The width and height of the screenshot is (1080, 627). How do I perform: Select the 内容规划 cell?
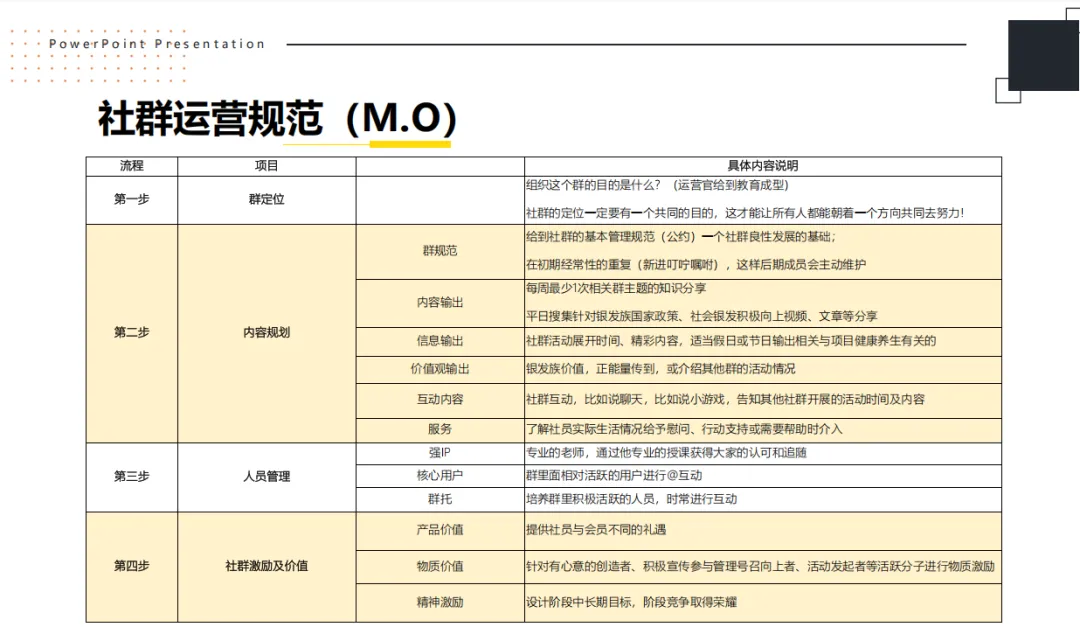click(267, 333)
